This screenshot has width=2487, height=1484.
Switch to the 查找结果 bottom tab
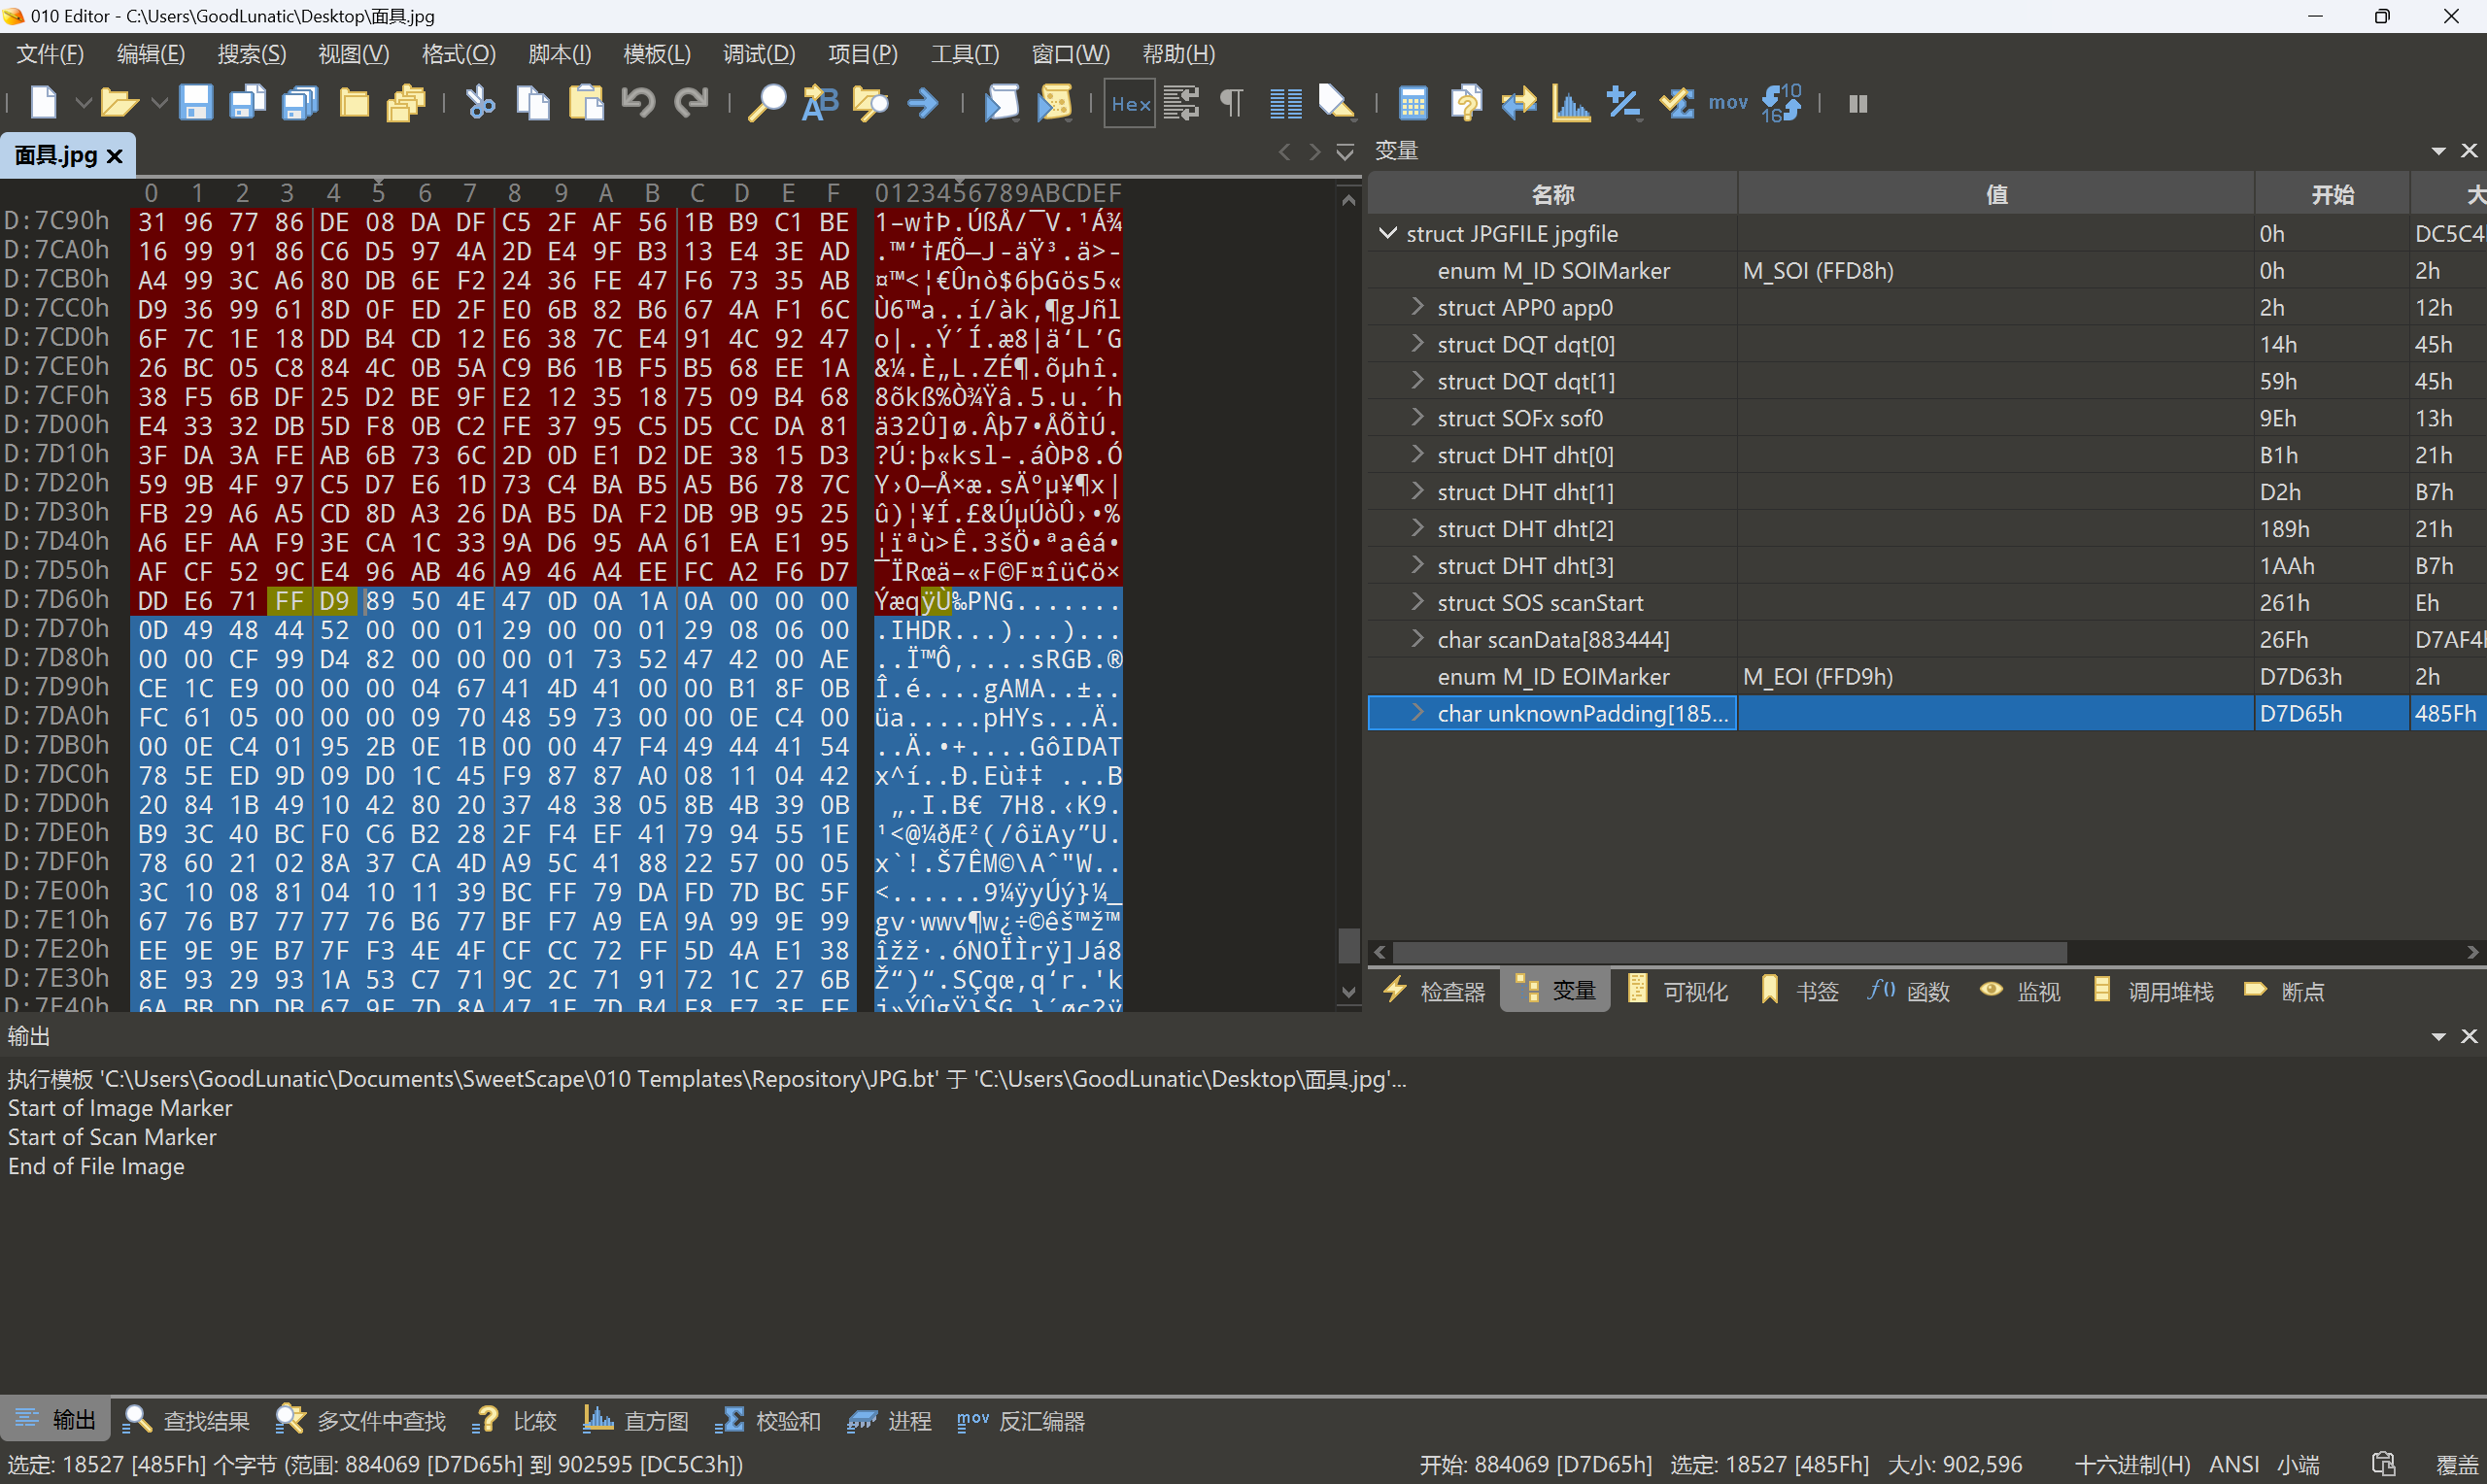coord(187,1420)
